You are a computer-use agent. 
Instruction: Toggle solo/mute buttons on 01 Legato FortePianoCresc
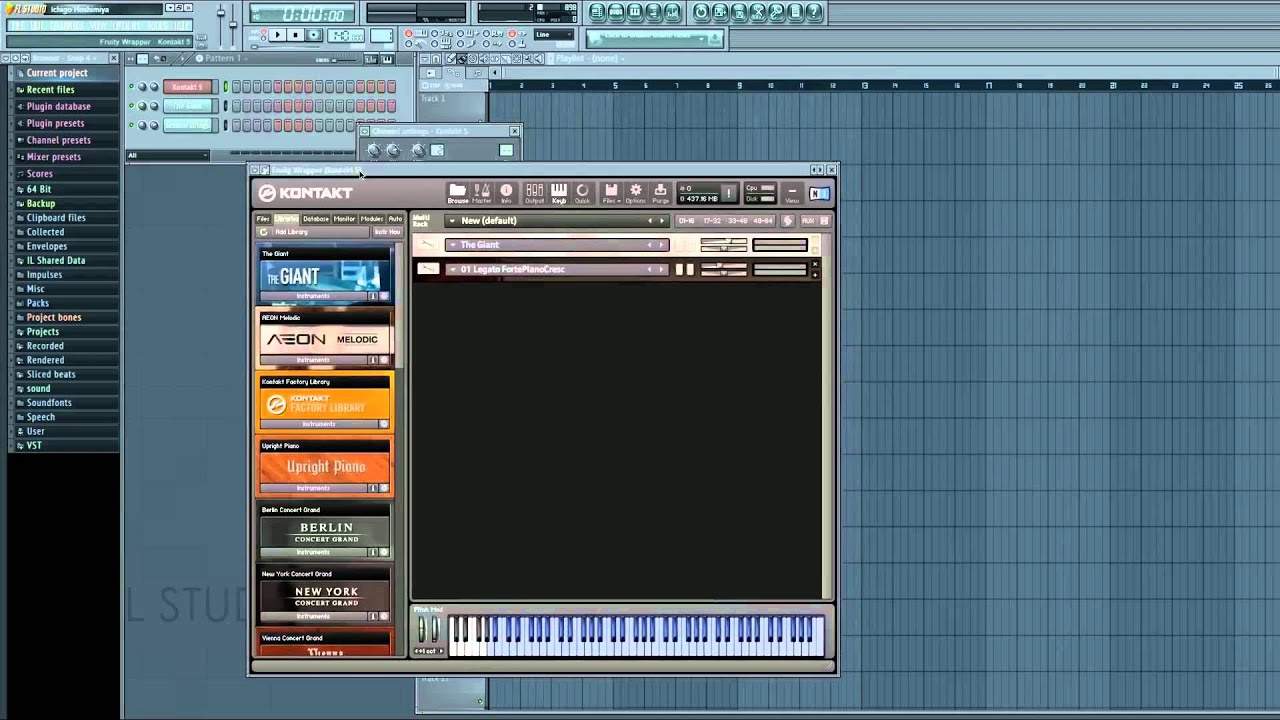pyautogui.click(x=684, y=269)
